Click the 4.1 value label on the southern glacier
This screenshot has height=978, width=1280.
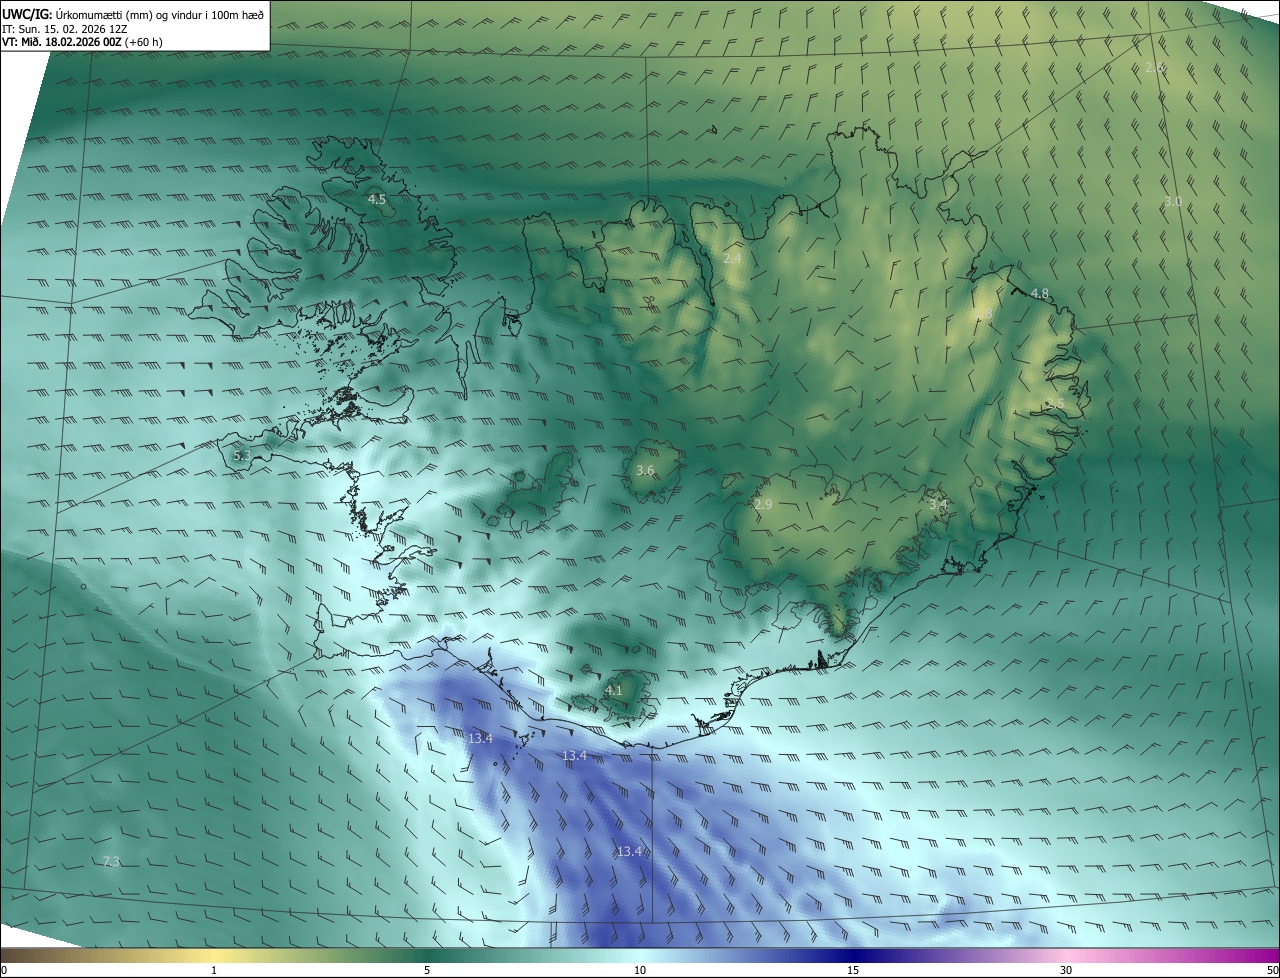coord(613,690)
